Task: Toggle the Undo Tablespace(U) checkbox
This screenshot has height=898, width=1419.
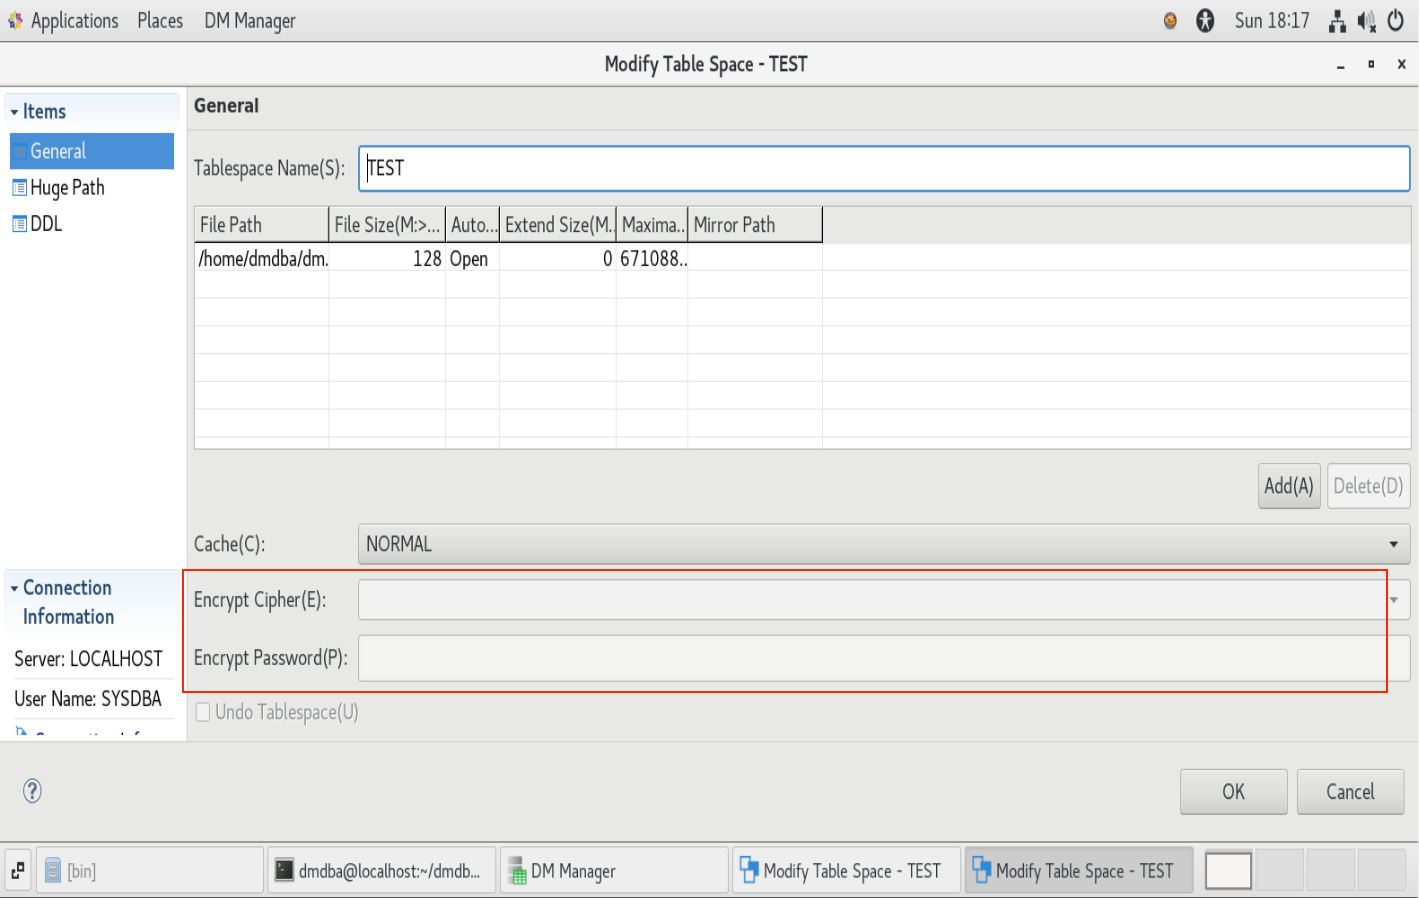Action: (x=203, y=712)
